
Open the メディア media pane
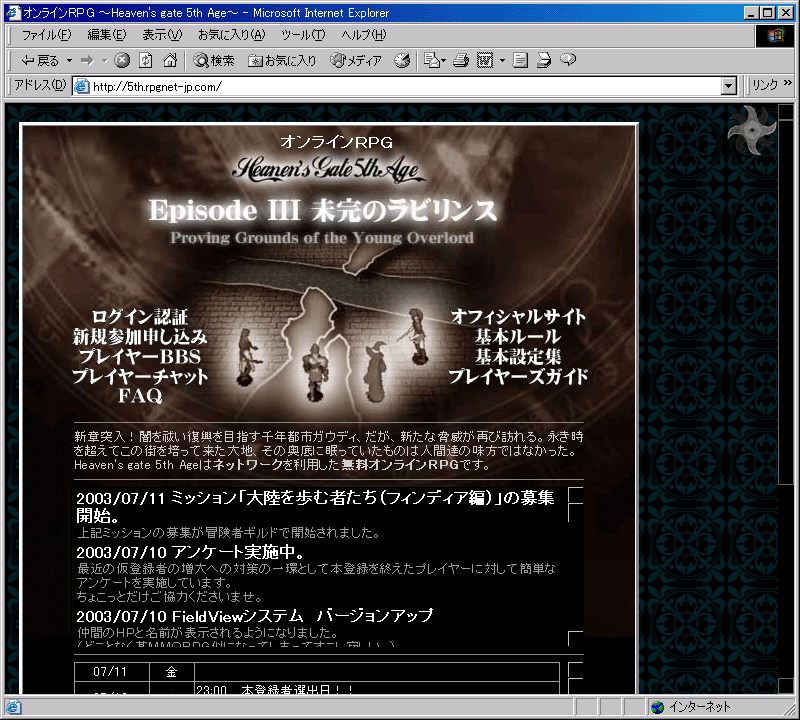click(x=356, y=60)
